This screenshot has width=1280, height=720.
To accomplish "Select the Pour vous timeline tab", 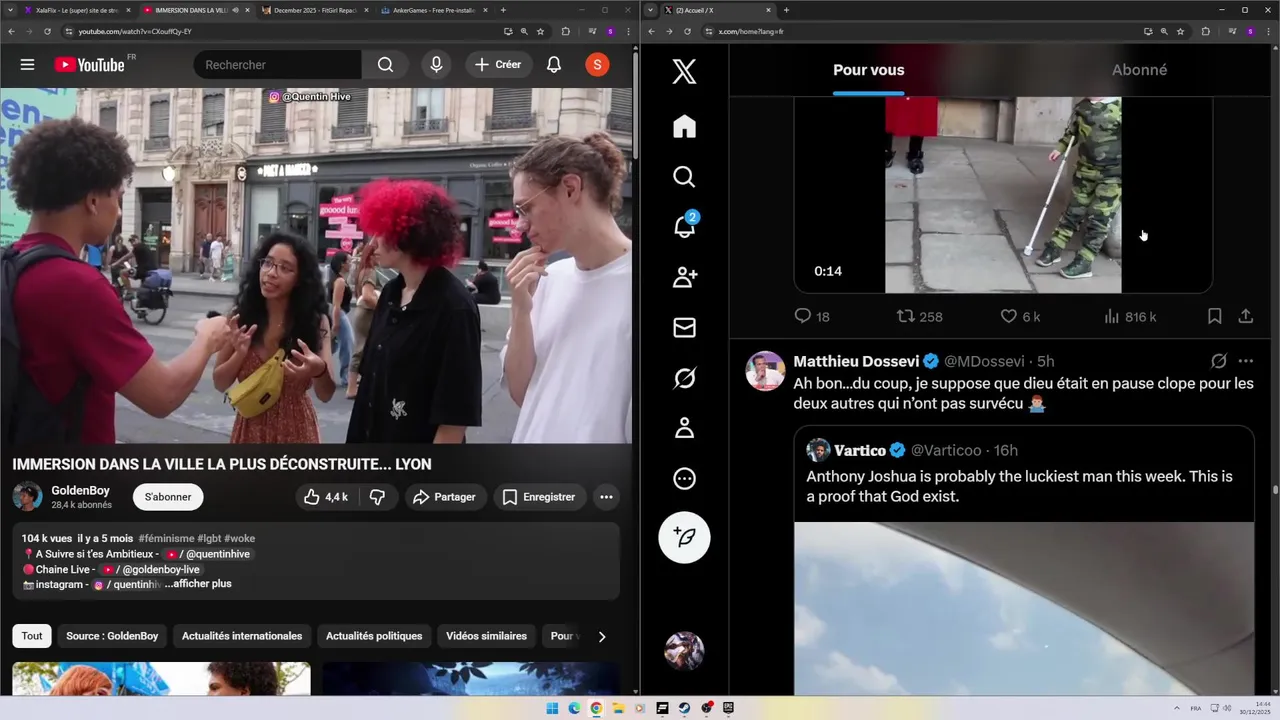I will (x=869, y=70).
